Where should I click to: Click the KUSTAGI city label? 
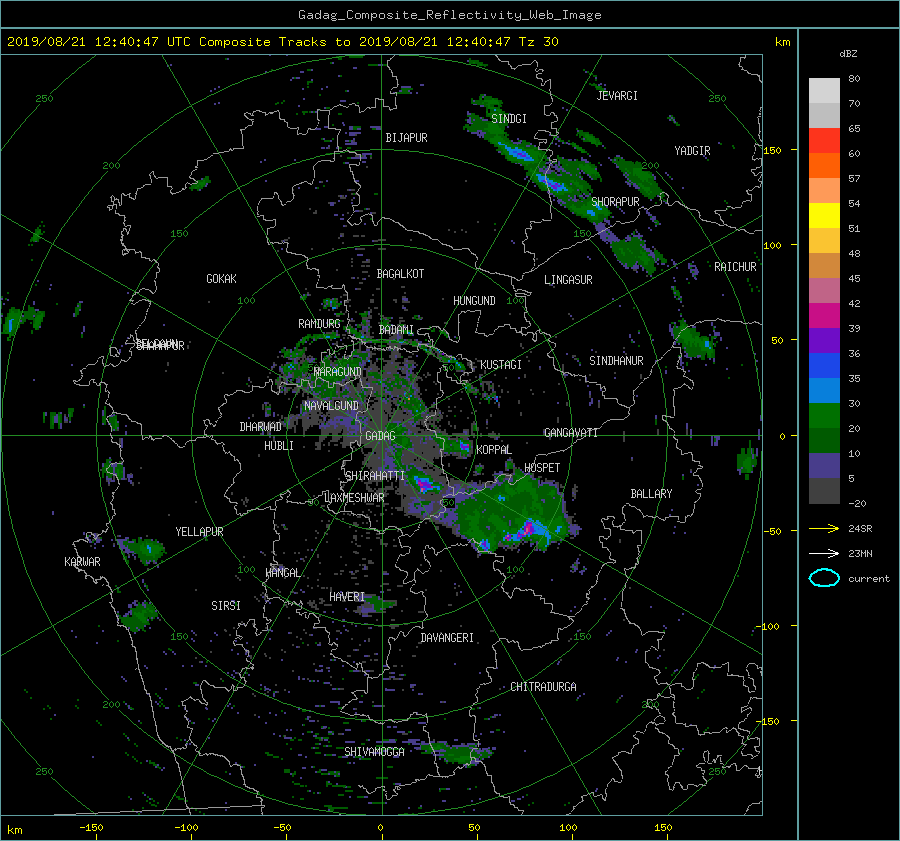tap(501, 365)
